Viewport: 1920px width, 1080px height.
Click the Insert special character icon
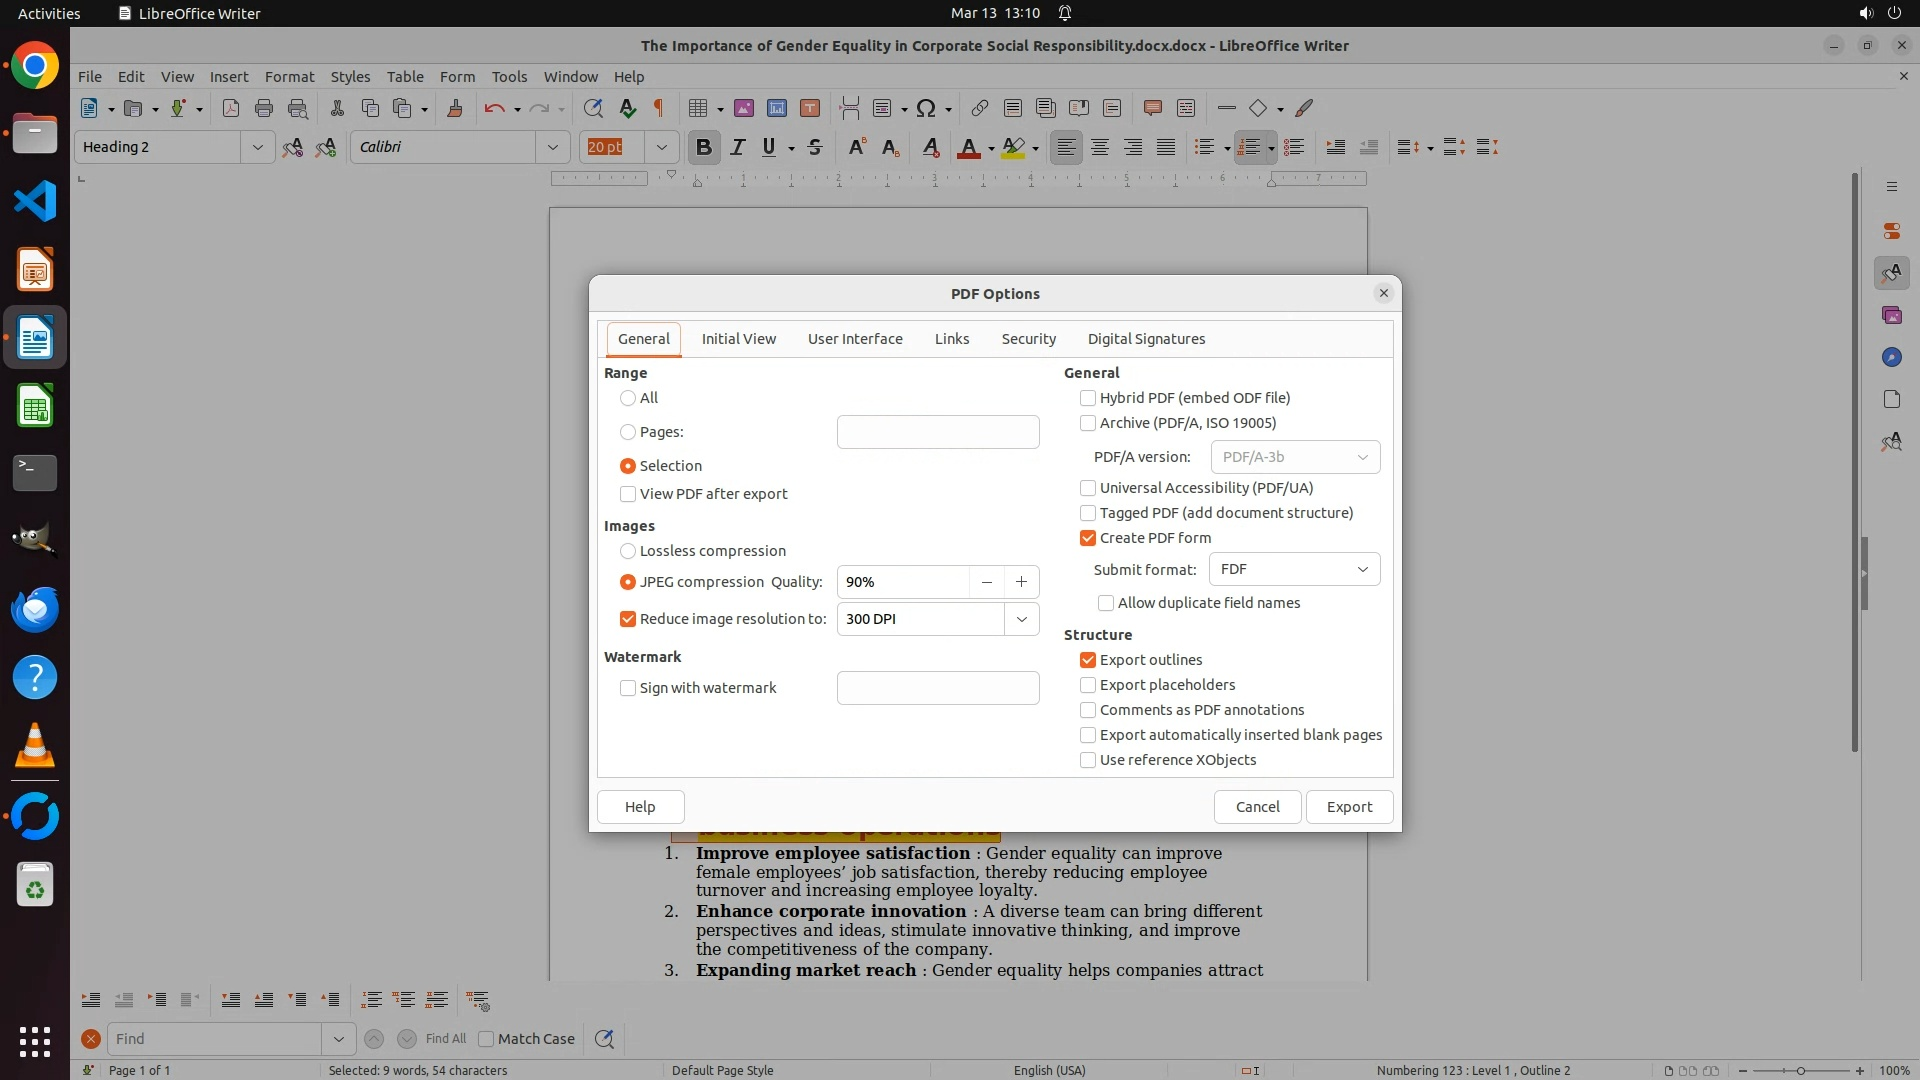[926, 108]
